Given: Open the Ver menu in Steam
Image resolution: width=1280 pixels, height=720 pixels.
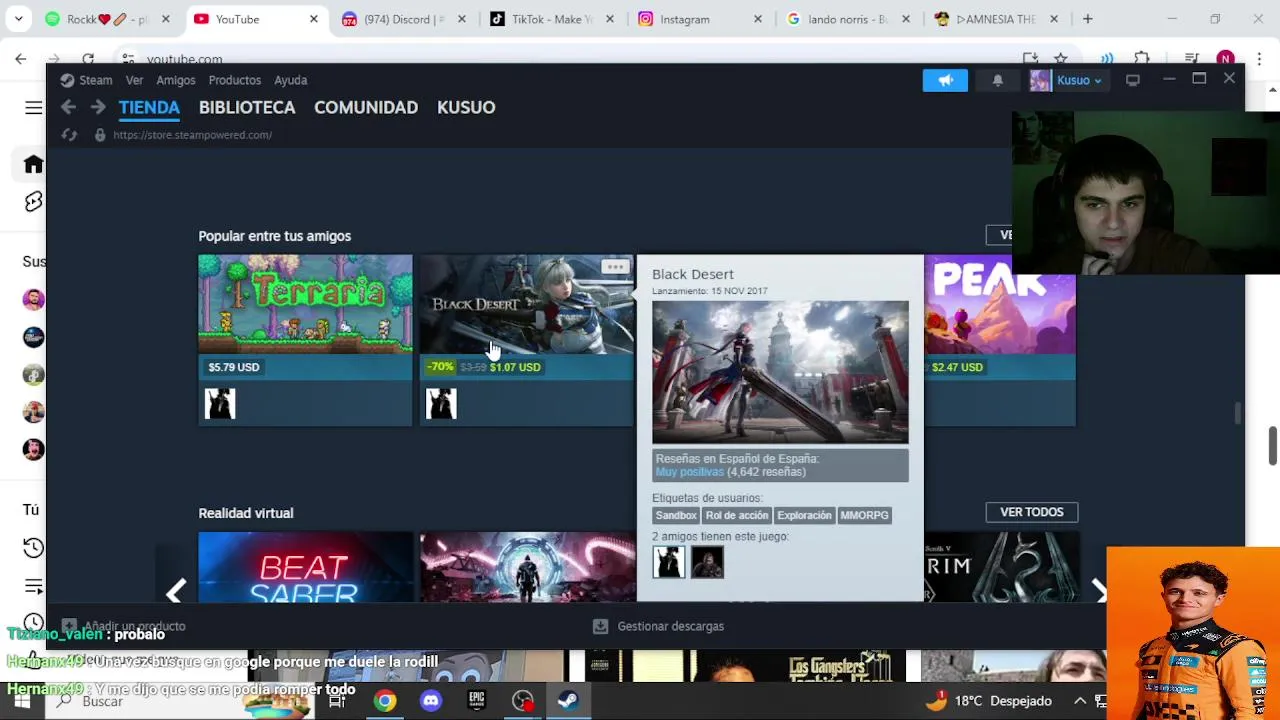Looking at the screenshot, I should click(x=134, y=80).
